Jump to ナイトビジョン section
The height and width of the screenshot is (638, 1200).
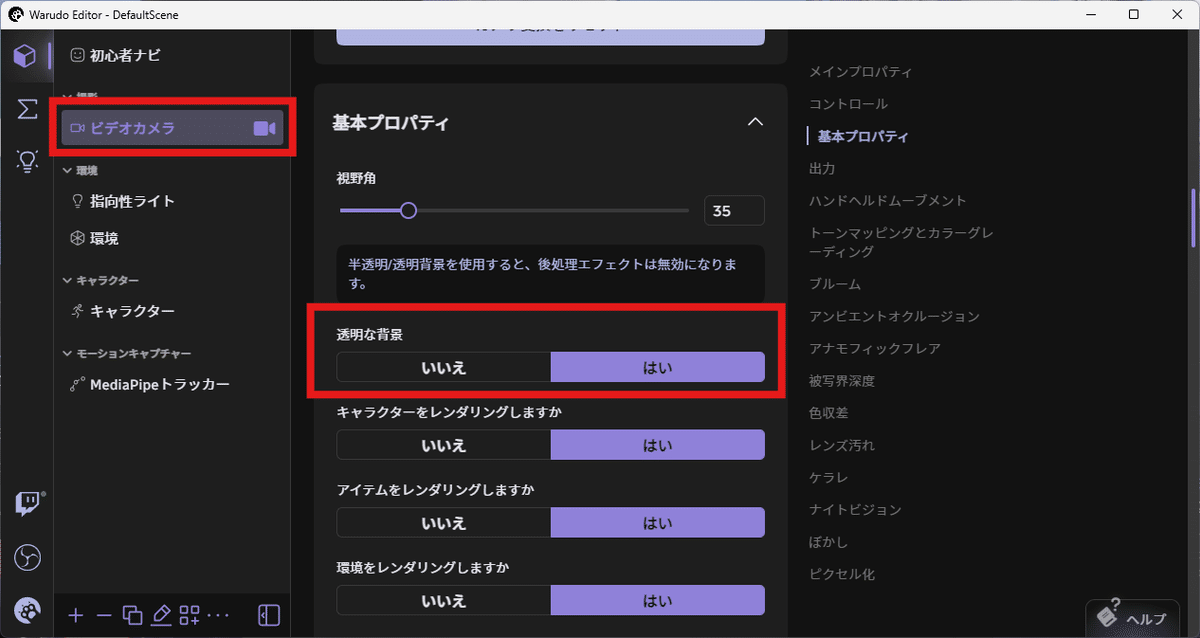coord(855,509)
